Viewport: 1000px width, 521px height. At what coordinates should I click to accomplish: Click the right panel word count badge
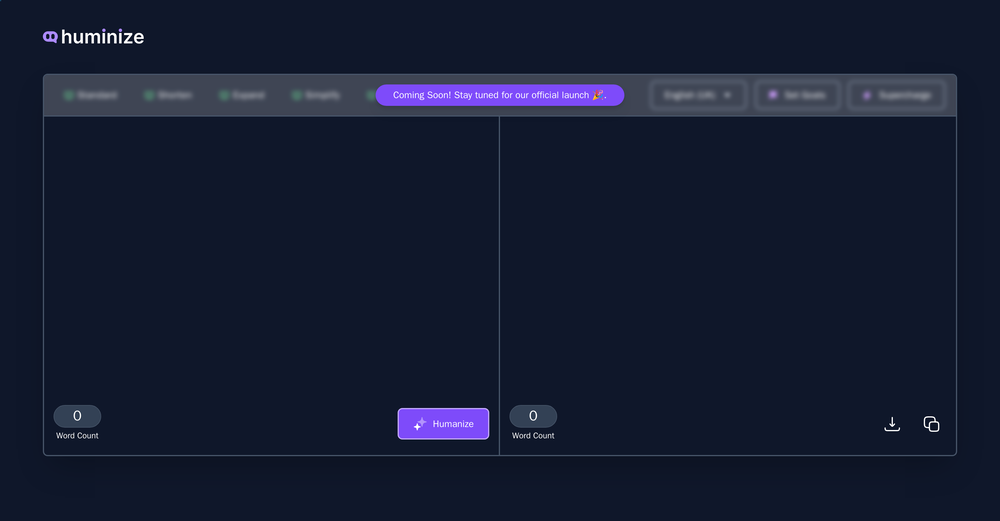point(533,416)
